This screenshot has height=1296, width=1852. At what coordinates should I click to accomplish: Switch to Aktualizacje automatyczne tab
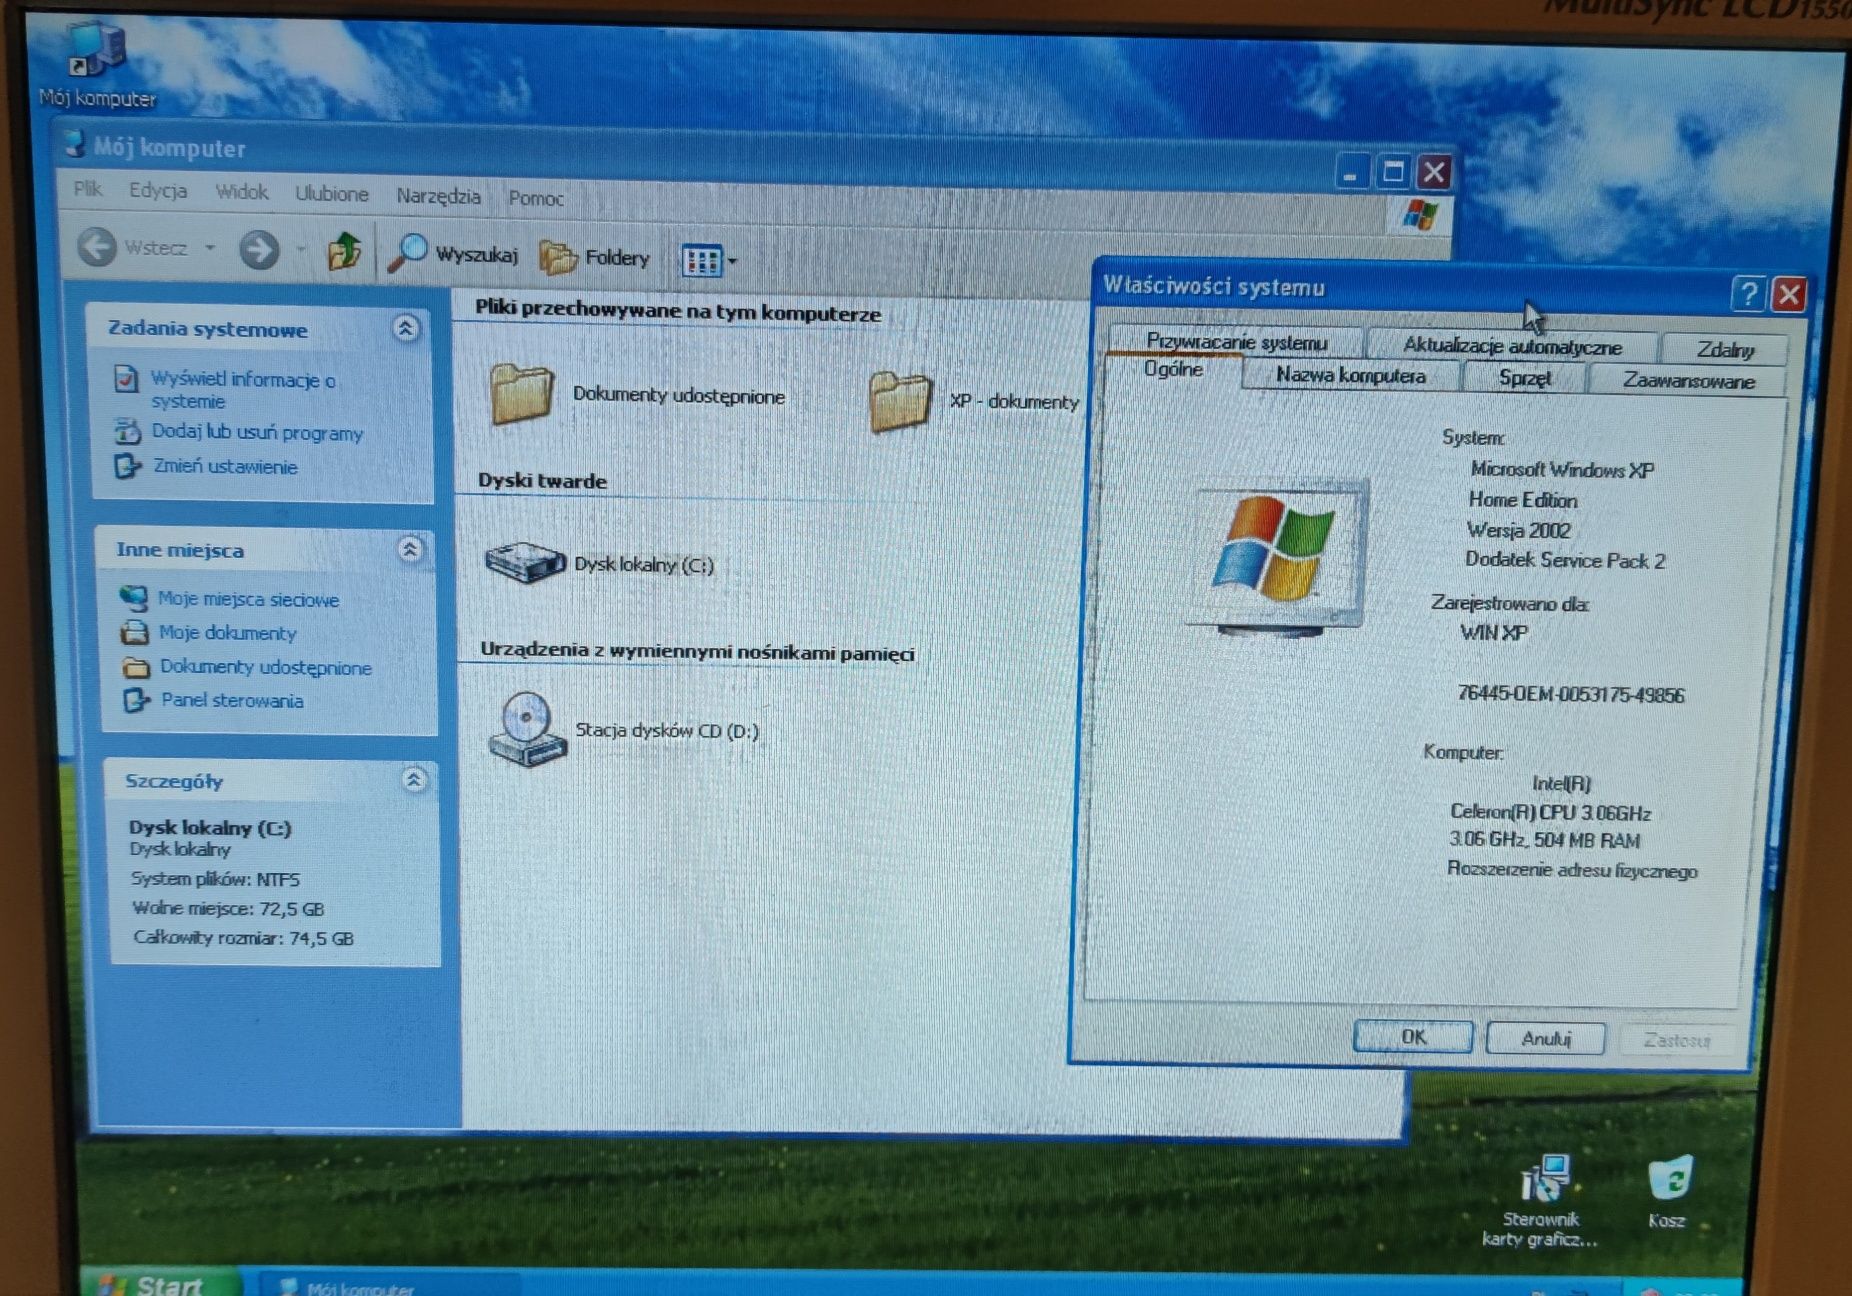click(1511, 346)
